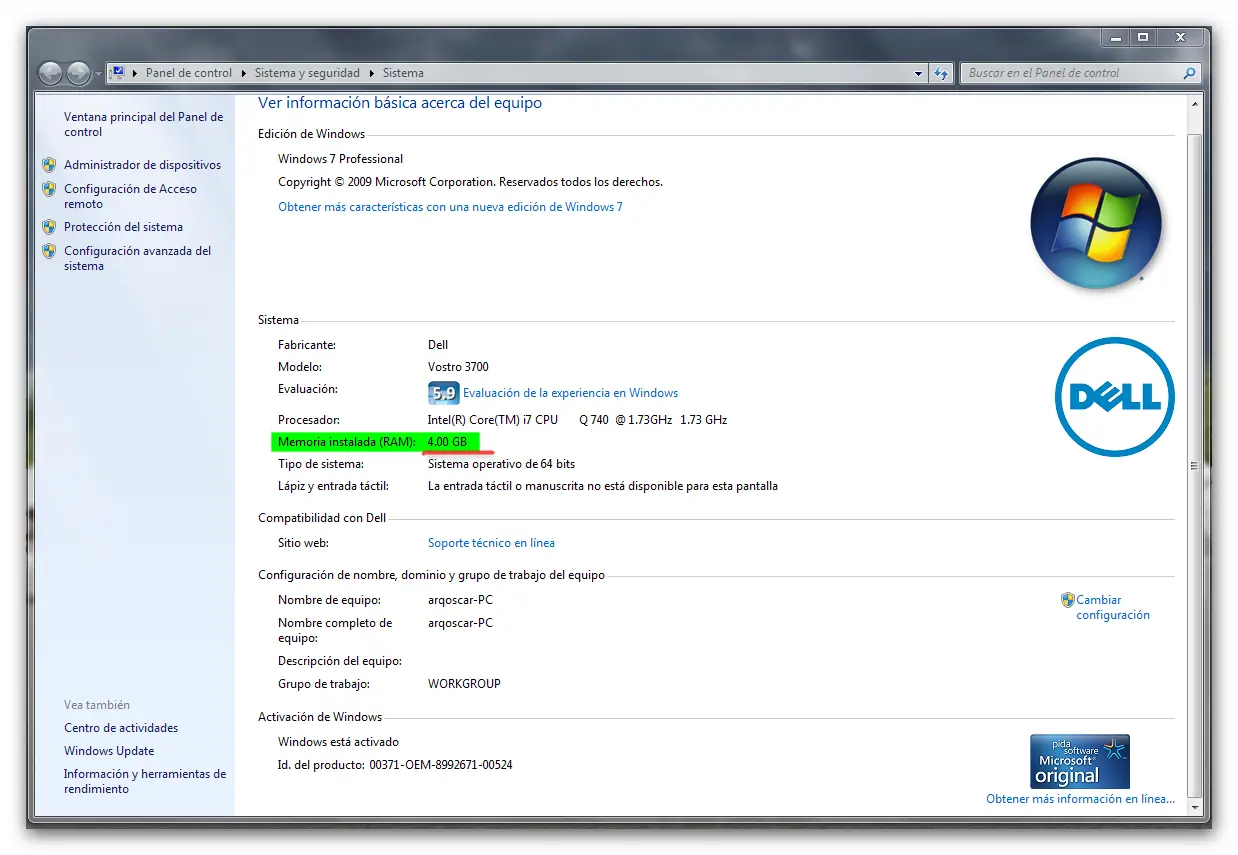This screenshot has height=855, width=1238.
Task: Click 'Obtener más características con una nueva edición' link
Action: pyautogui.click(x=450, y=207)
